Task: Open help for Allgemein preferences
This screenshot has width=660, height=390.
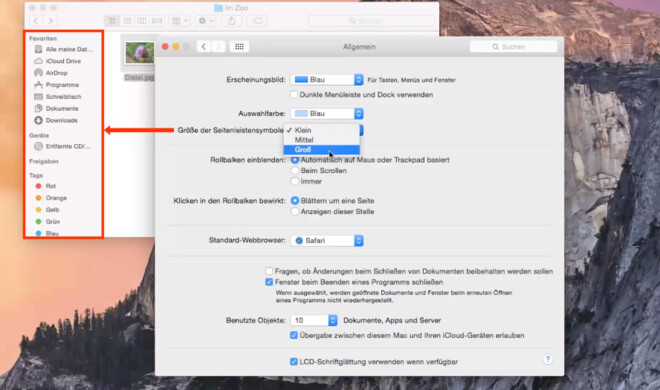Action: [548, 359]
